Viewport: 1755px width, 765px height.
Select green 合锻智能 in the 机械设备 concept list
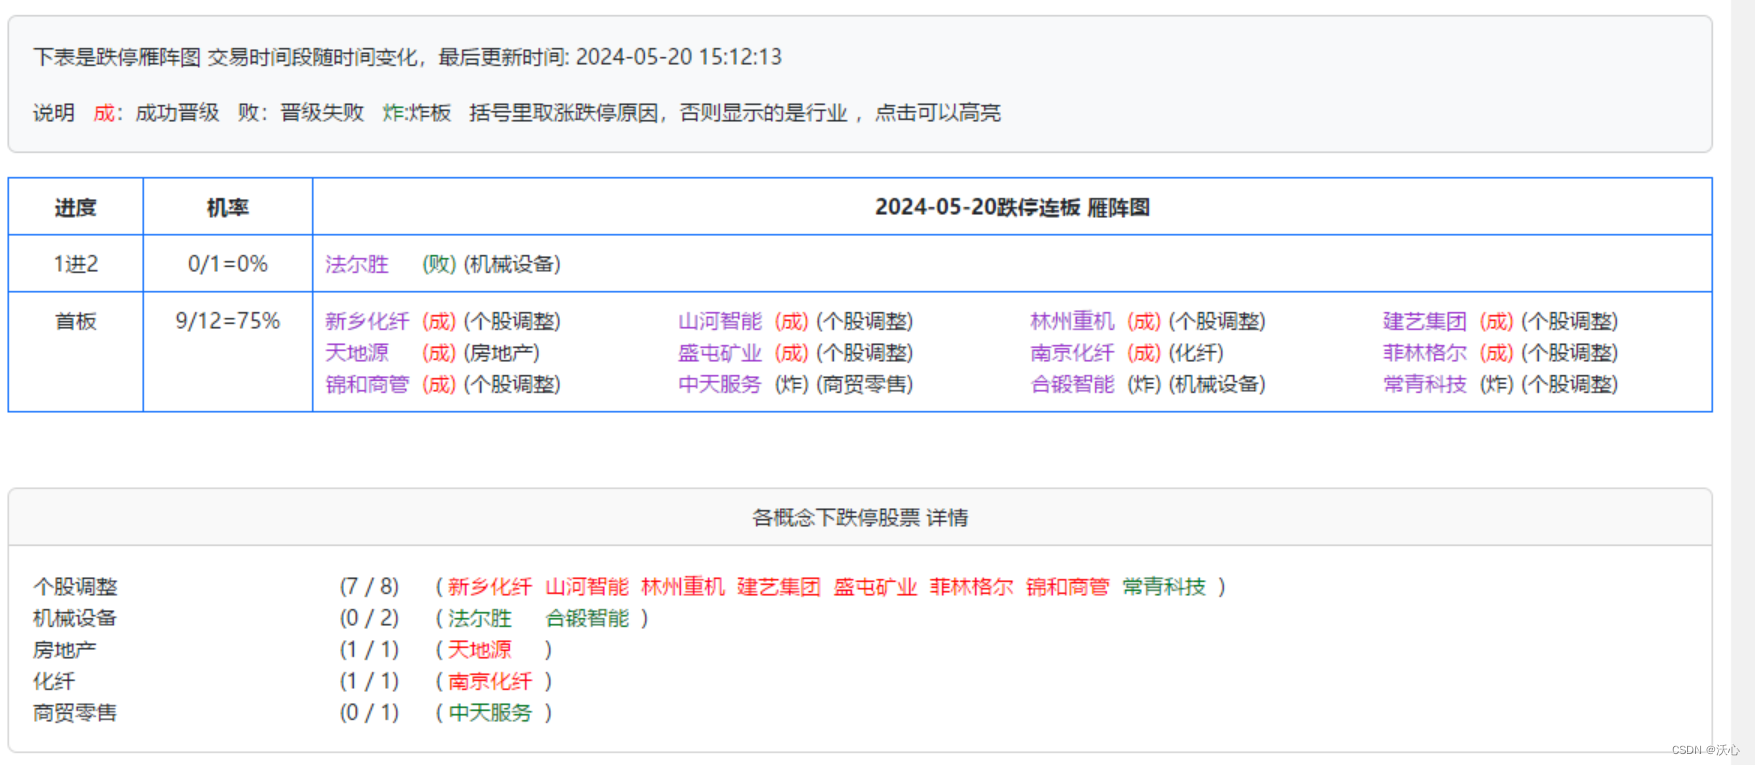587,619
